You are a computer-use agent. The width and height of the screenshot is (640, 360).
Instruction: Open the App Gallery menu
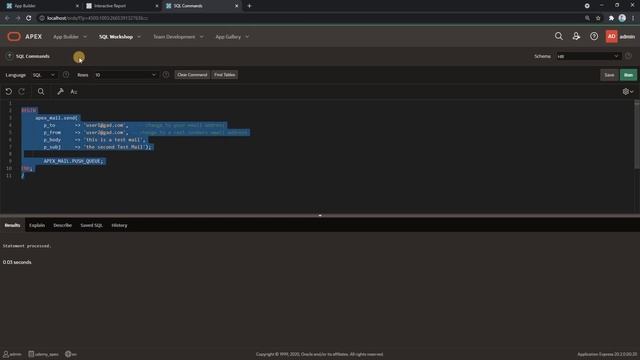point(232,37)
